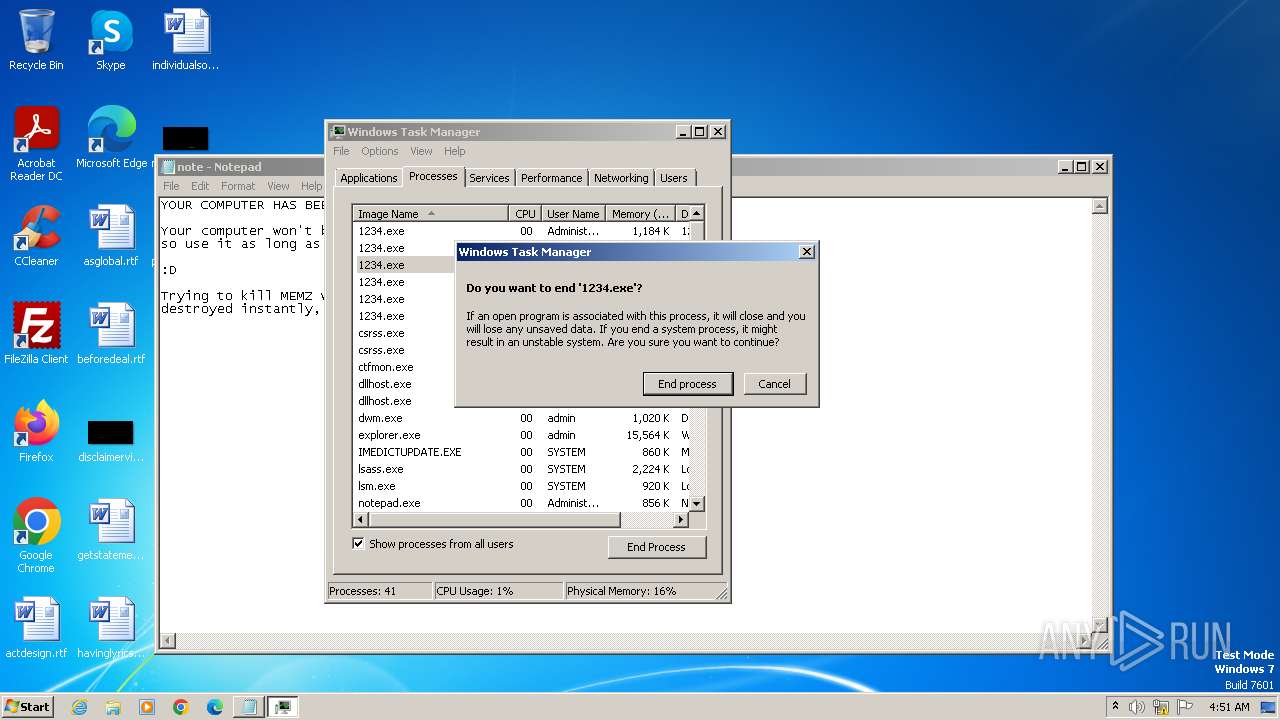Sort processes by Memory column
Screen dimensions: 1280x720
coord(640,213)
